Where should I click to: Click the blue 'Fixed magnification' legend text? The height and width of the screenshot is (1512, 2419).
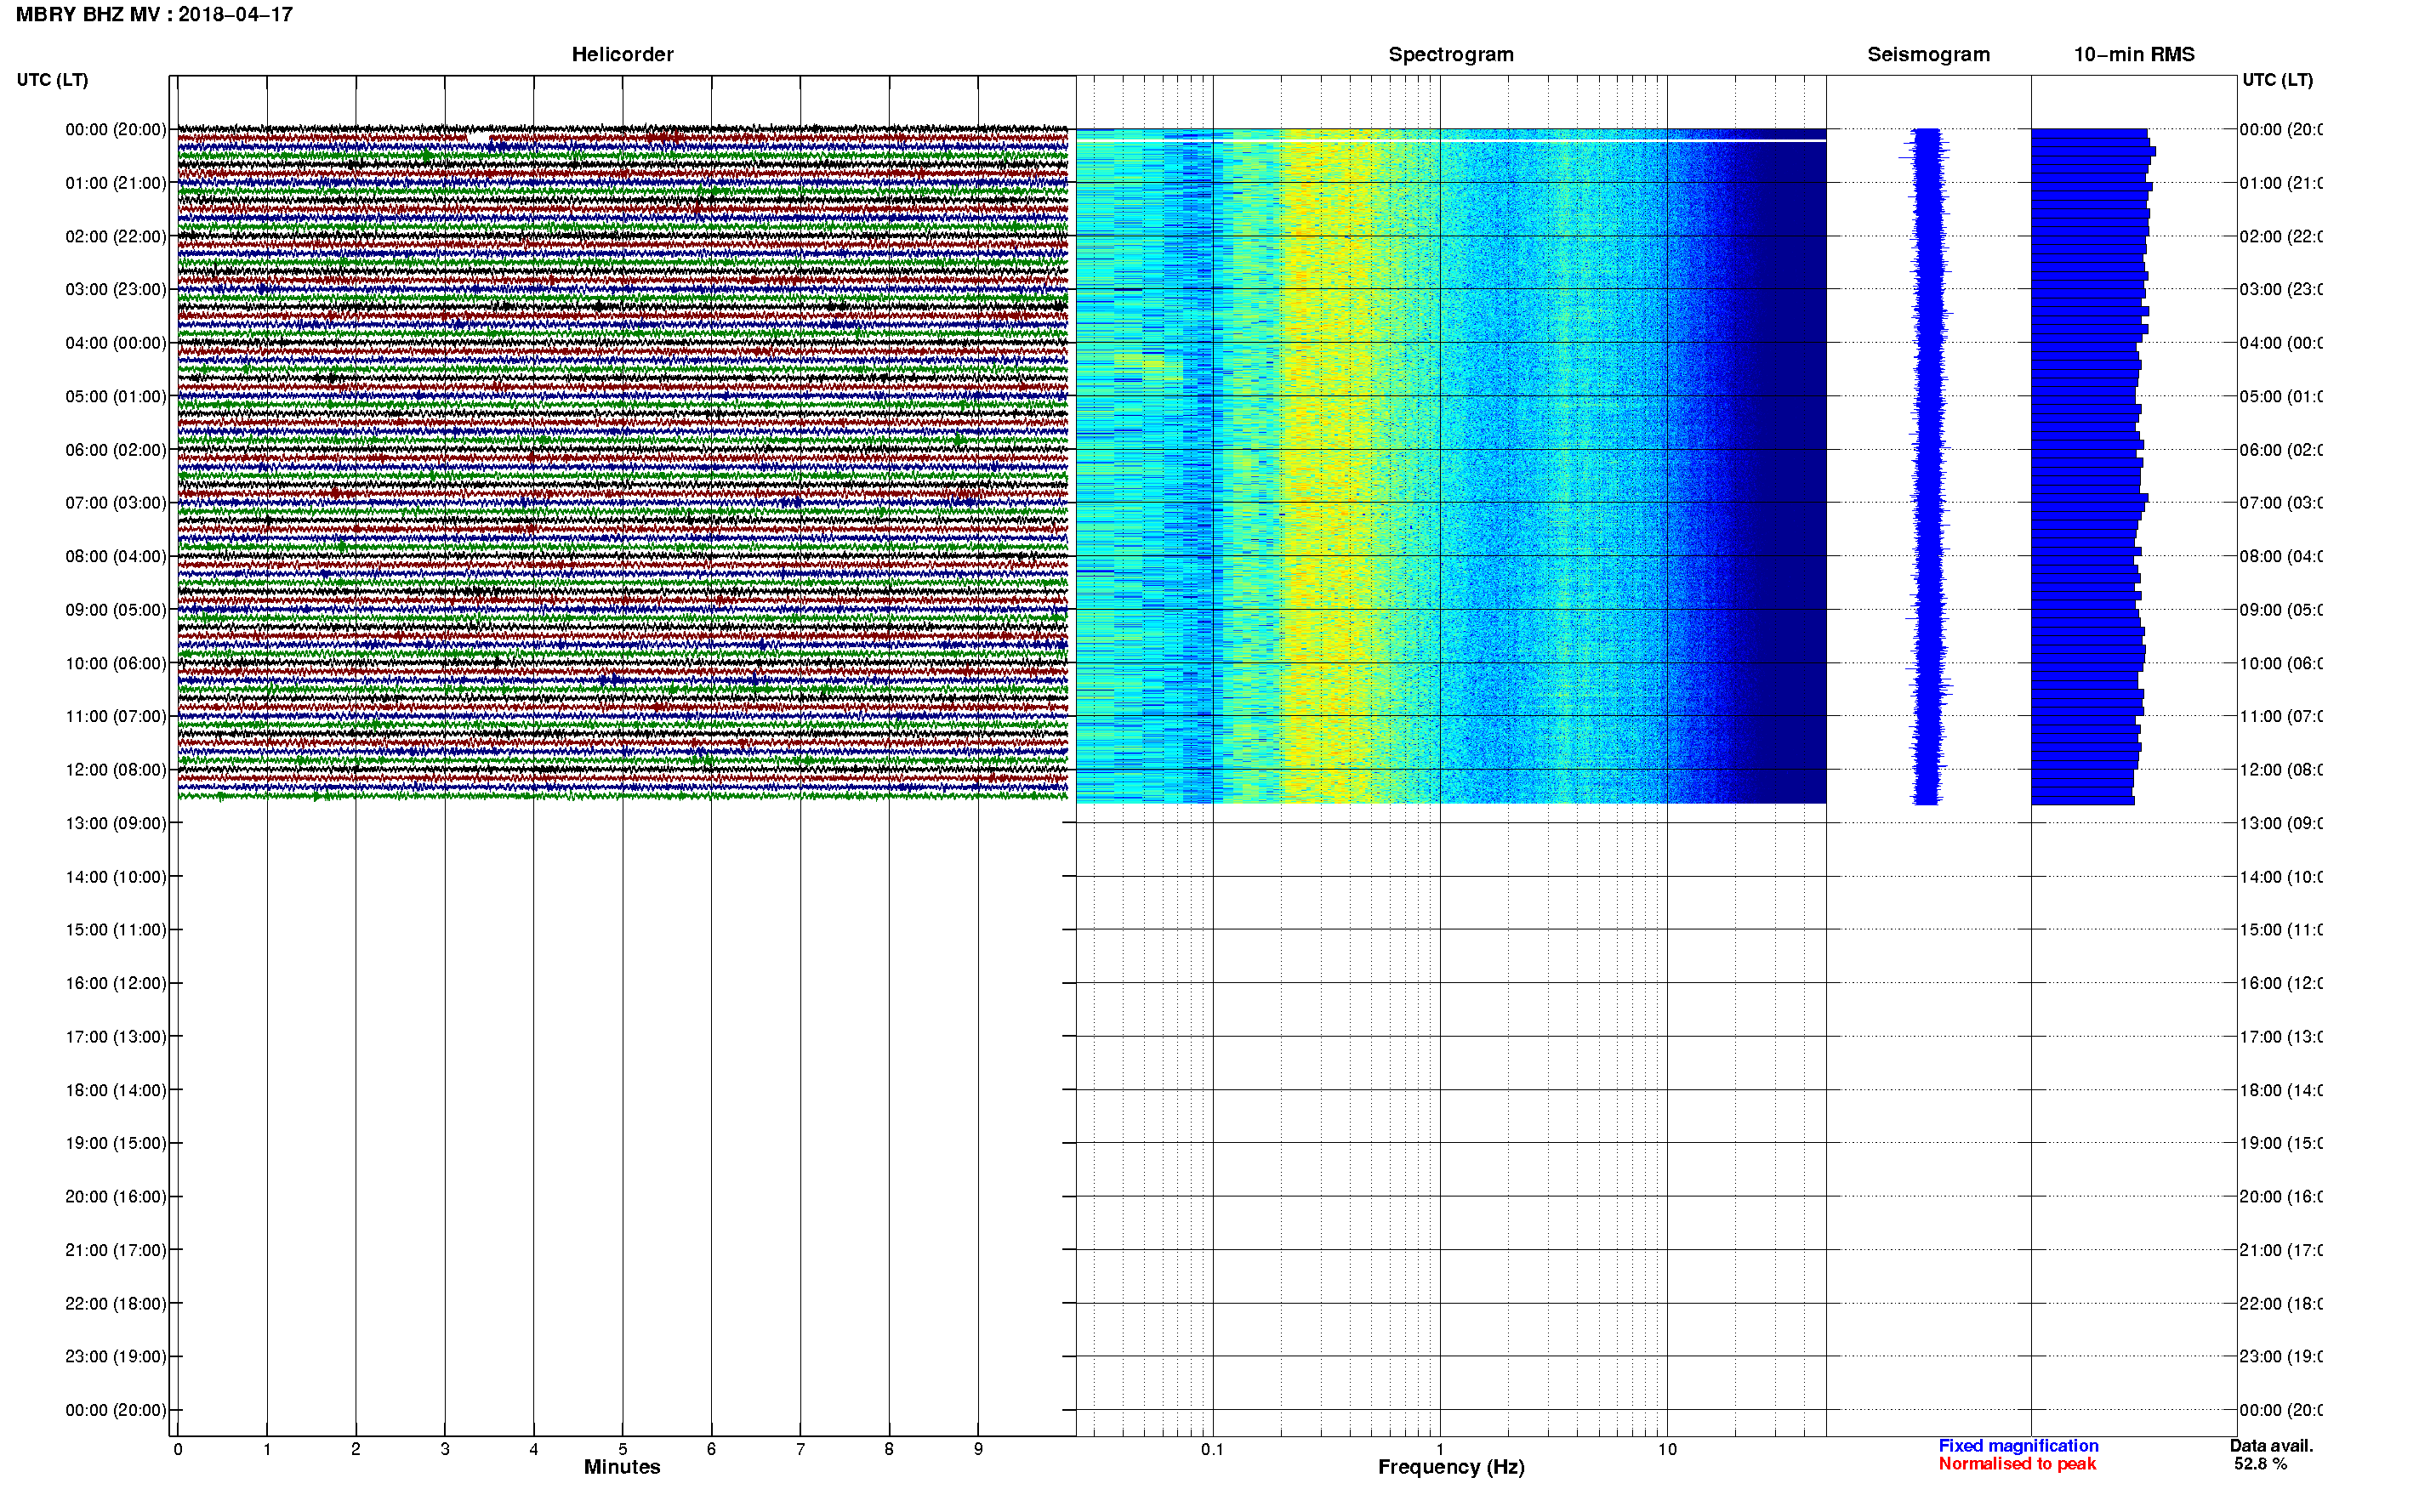click(x=2018, y=1446)
